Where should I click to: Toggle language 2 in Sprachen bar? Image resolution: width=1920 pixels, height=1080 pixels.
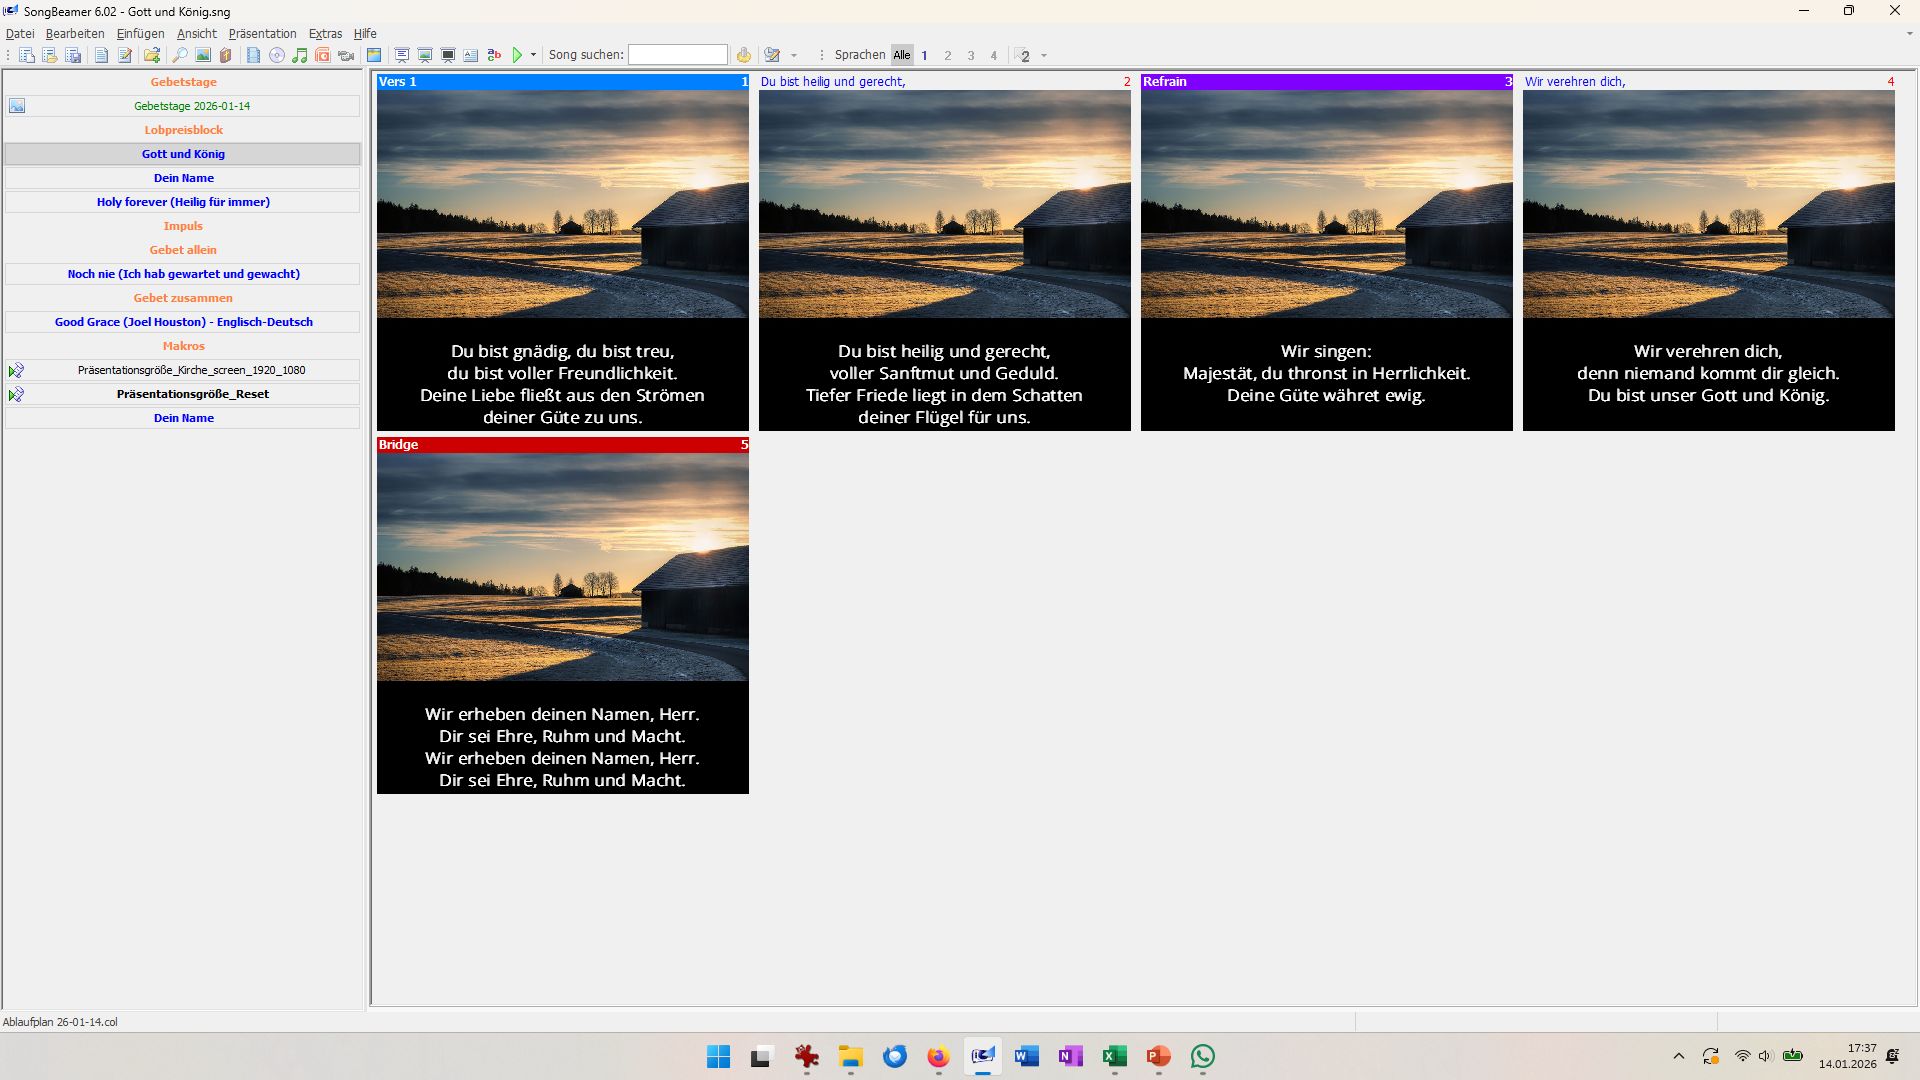pyautogui.click(x=948, y=55)
